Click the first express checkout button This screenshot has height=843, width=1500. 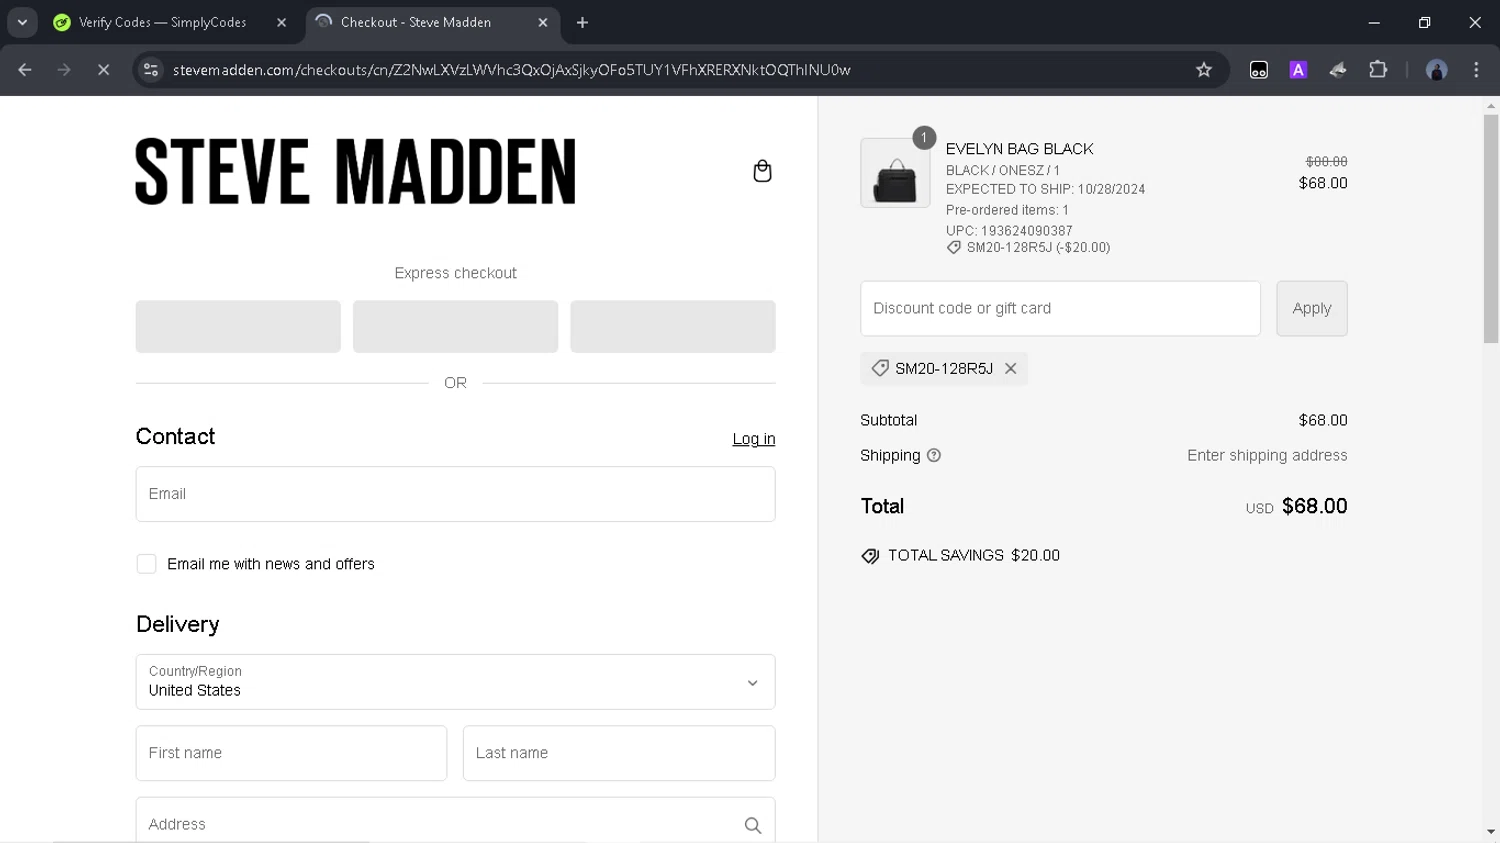click(238, 326)
